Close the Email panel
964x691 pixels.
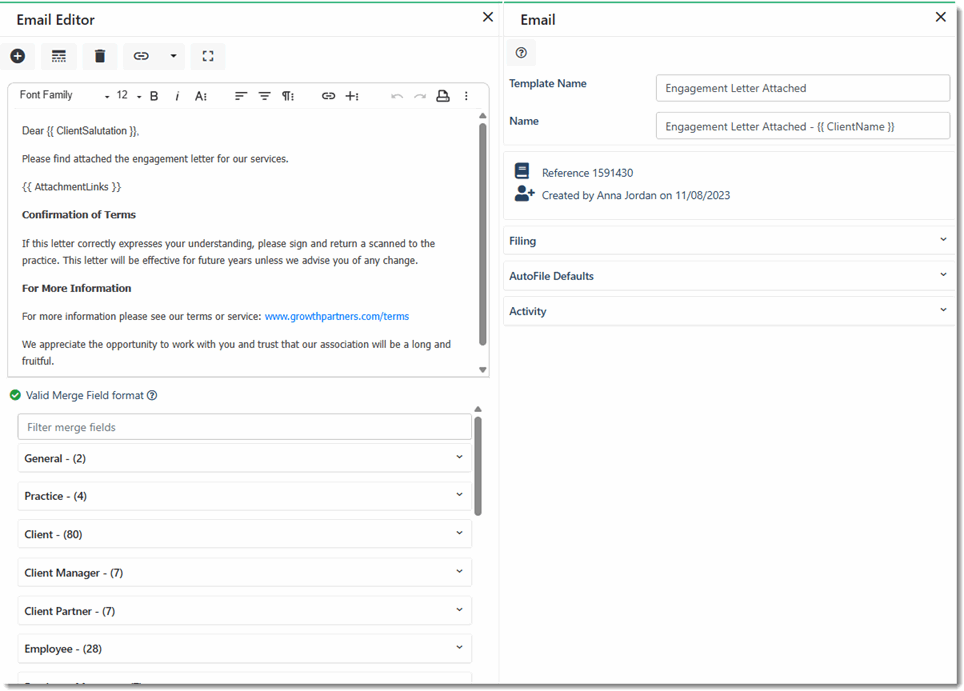(941, 17)
